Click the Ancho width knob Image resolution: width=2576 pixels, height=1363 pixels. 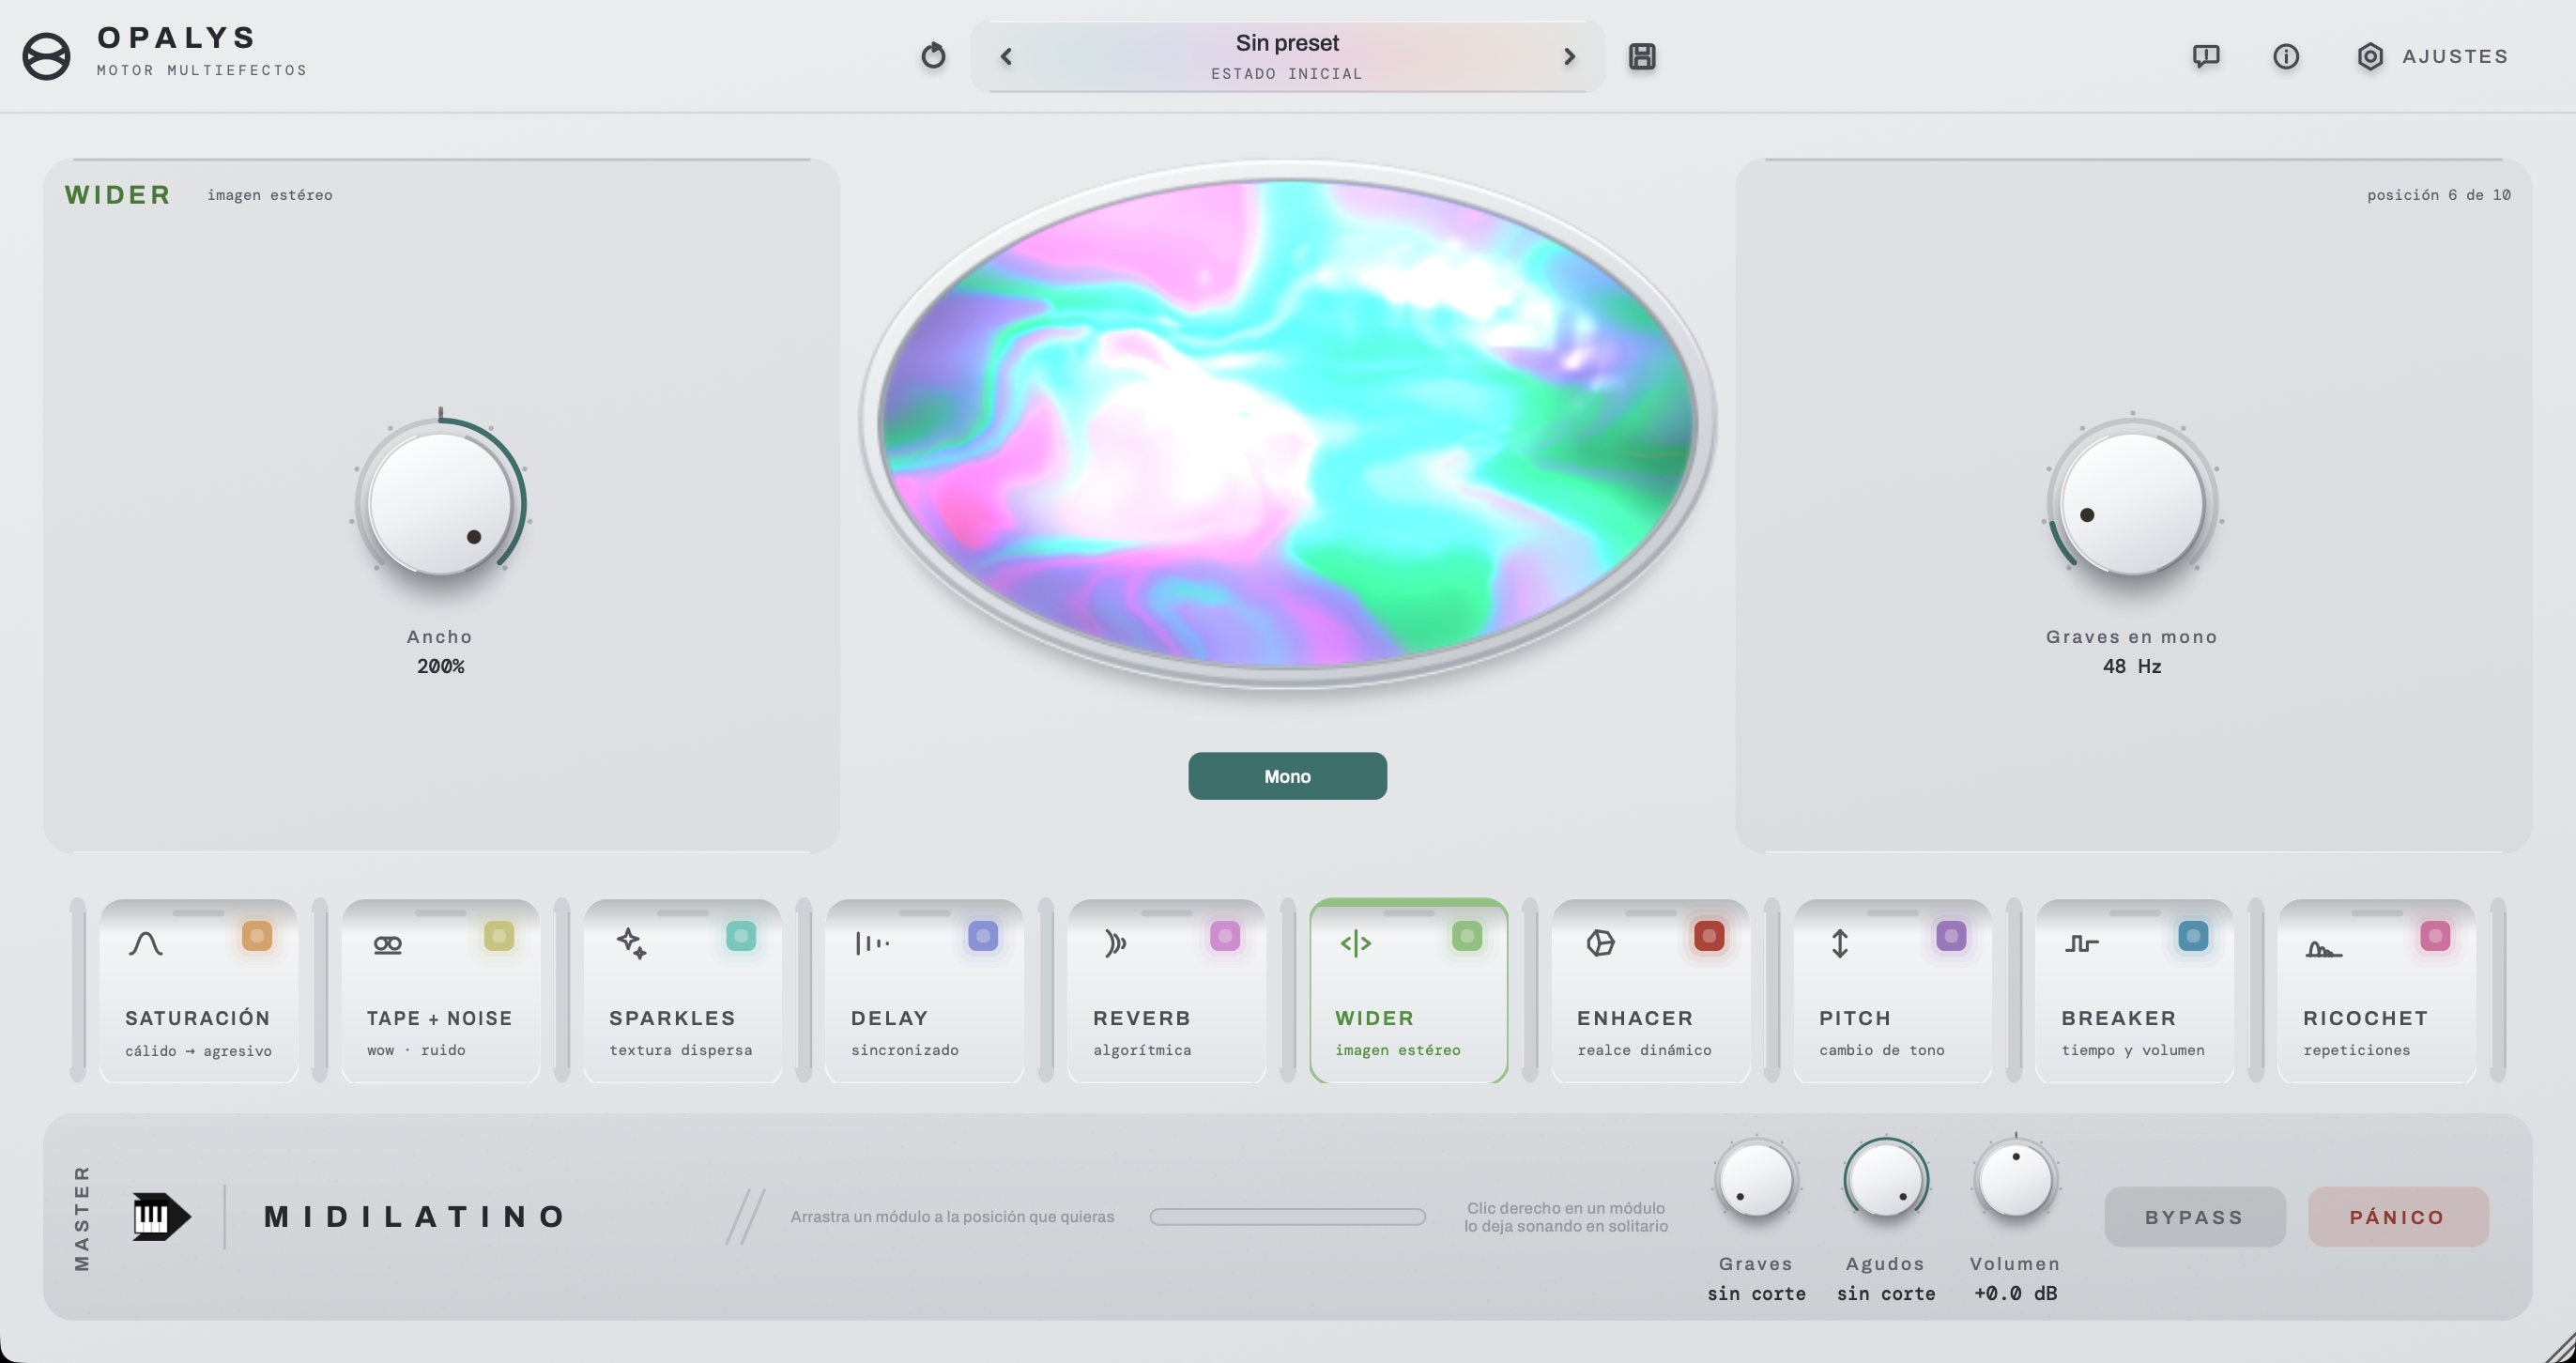pyautogui.click(x=440, y=502)
